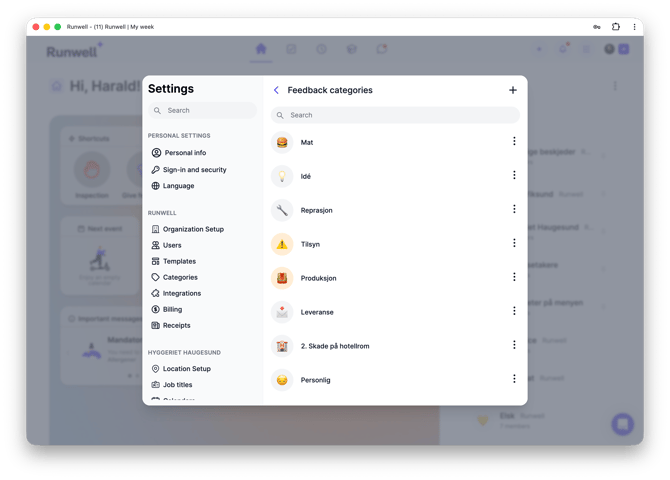Open the chat bubble button
670x480 pixels.
pyautogui.click(x=622, y=424)
